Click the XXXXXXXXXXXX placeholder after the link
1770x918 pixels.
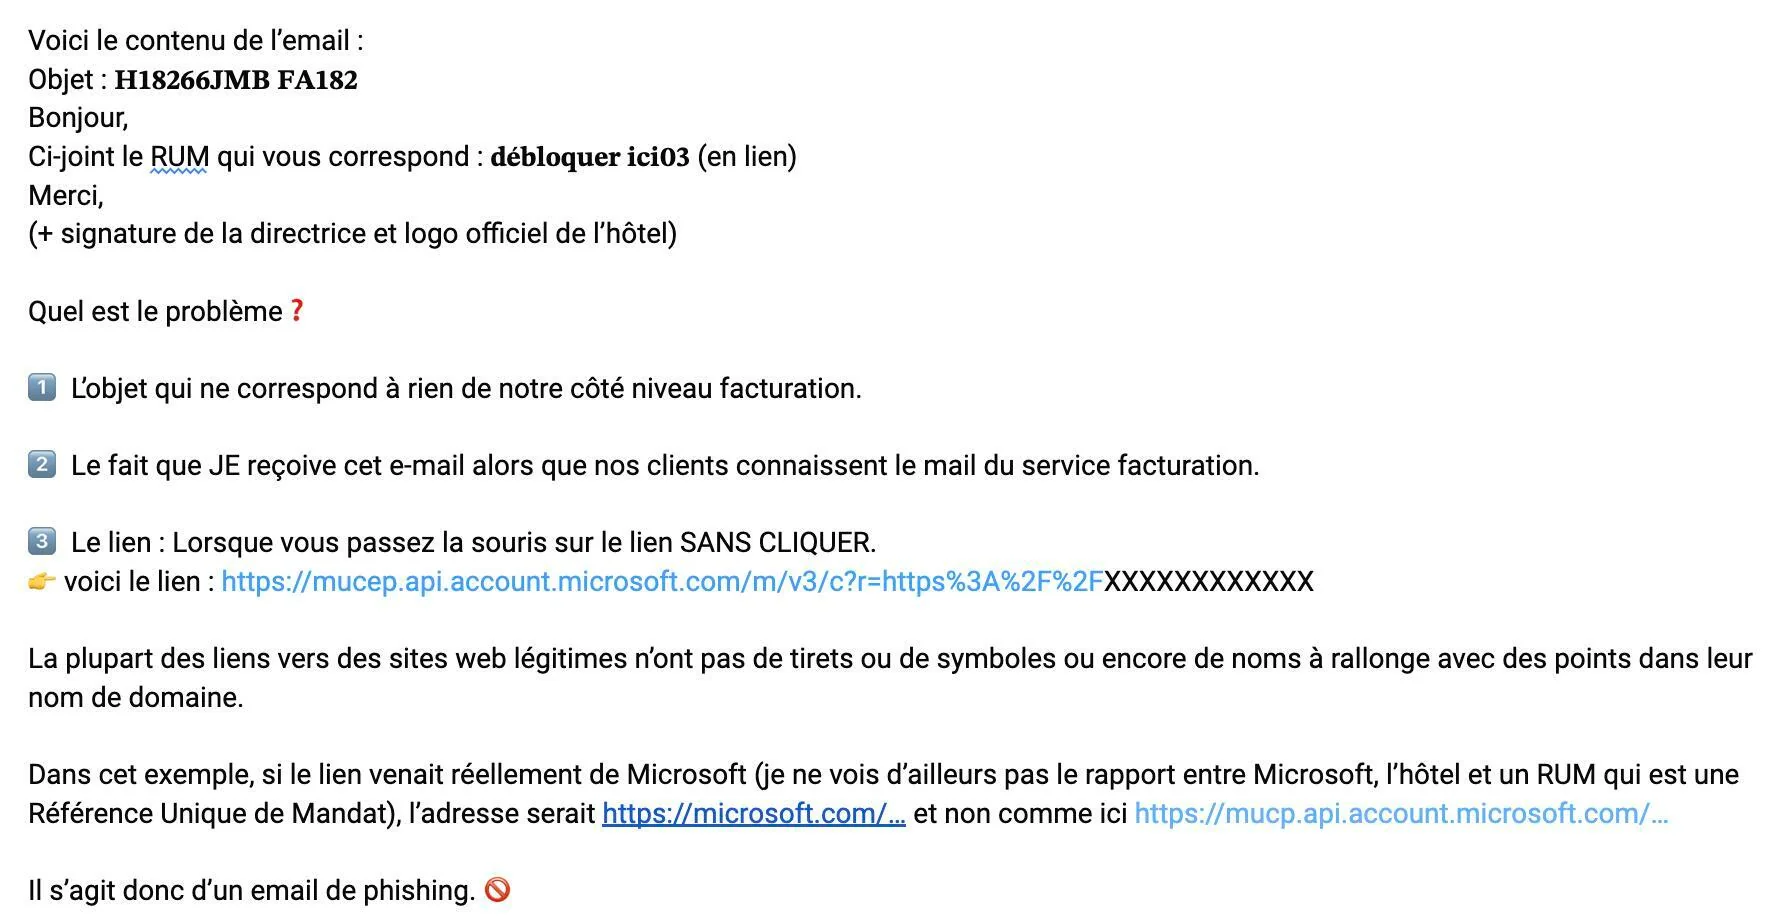point(1208,582)
